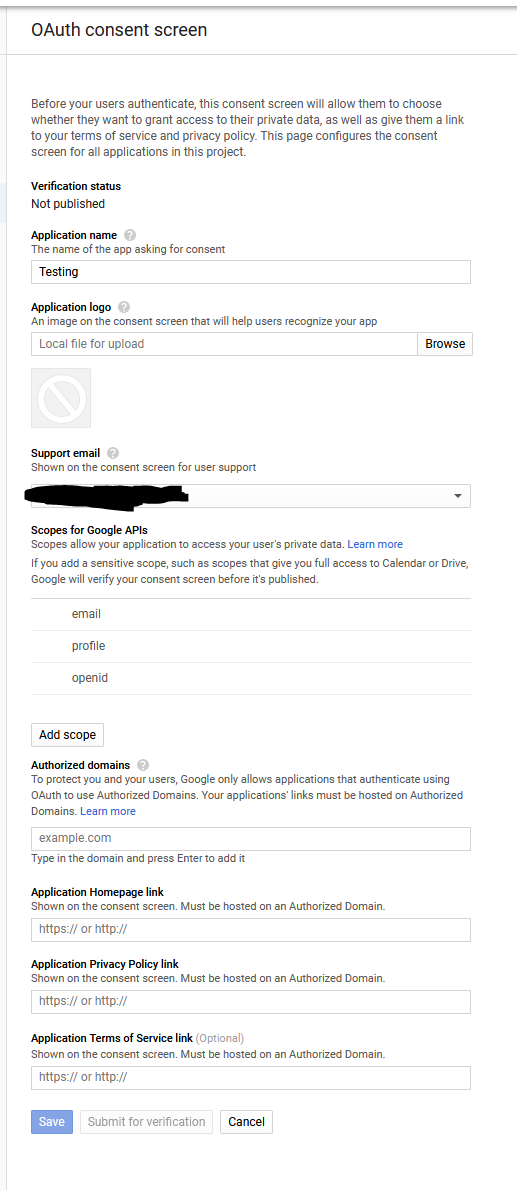
Task: Click the Application Homepage link field
Action: [251, 930]
